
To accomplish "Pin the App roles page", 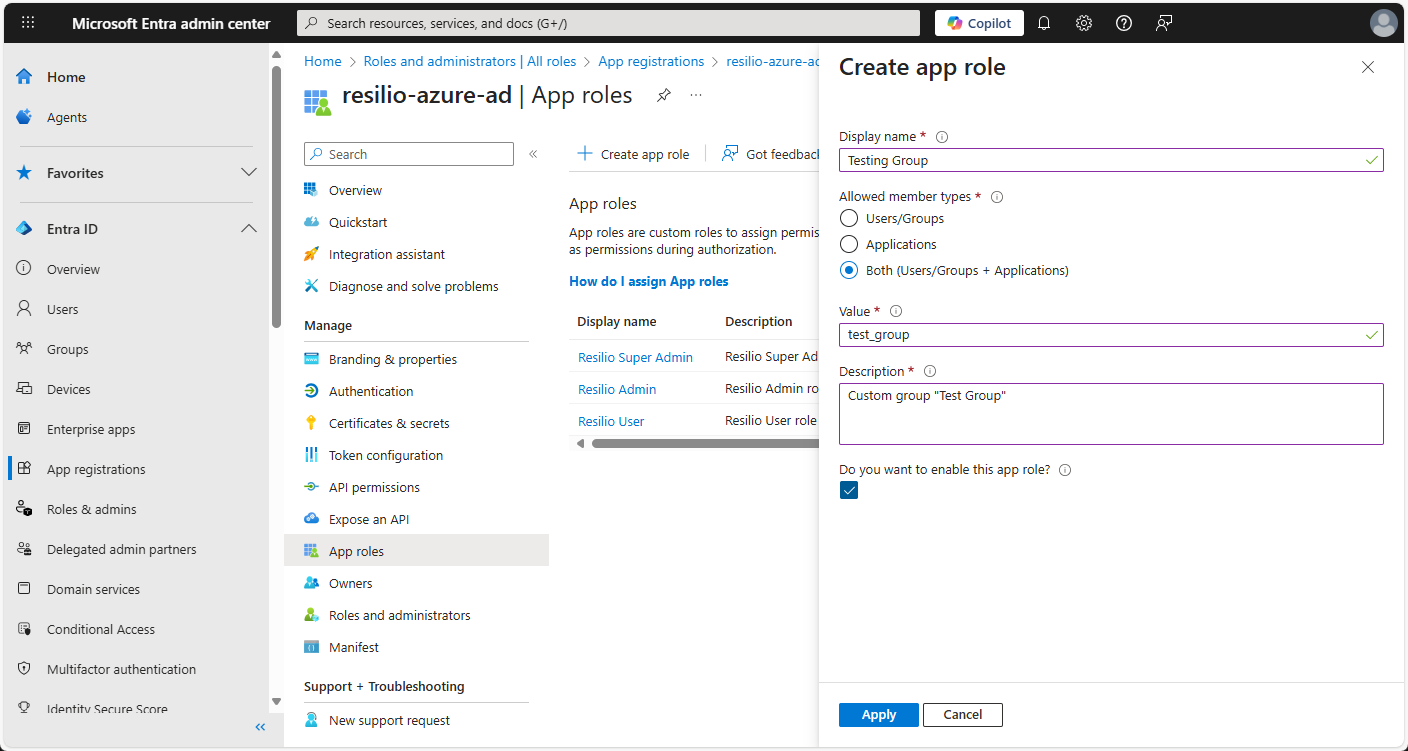I will (663, 95).
